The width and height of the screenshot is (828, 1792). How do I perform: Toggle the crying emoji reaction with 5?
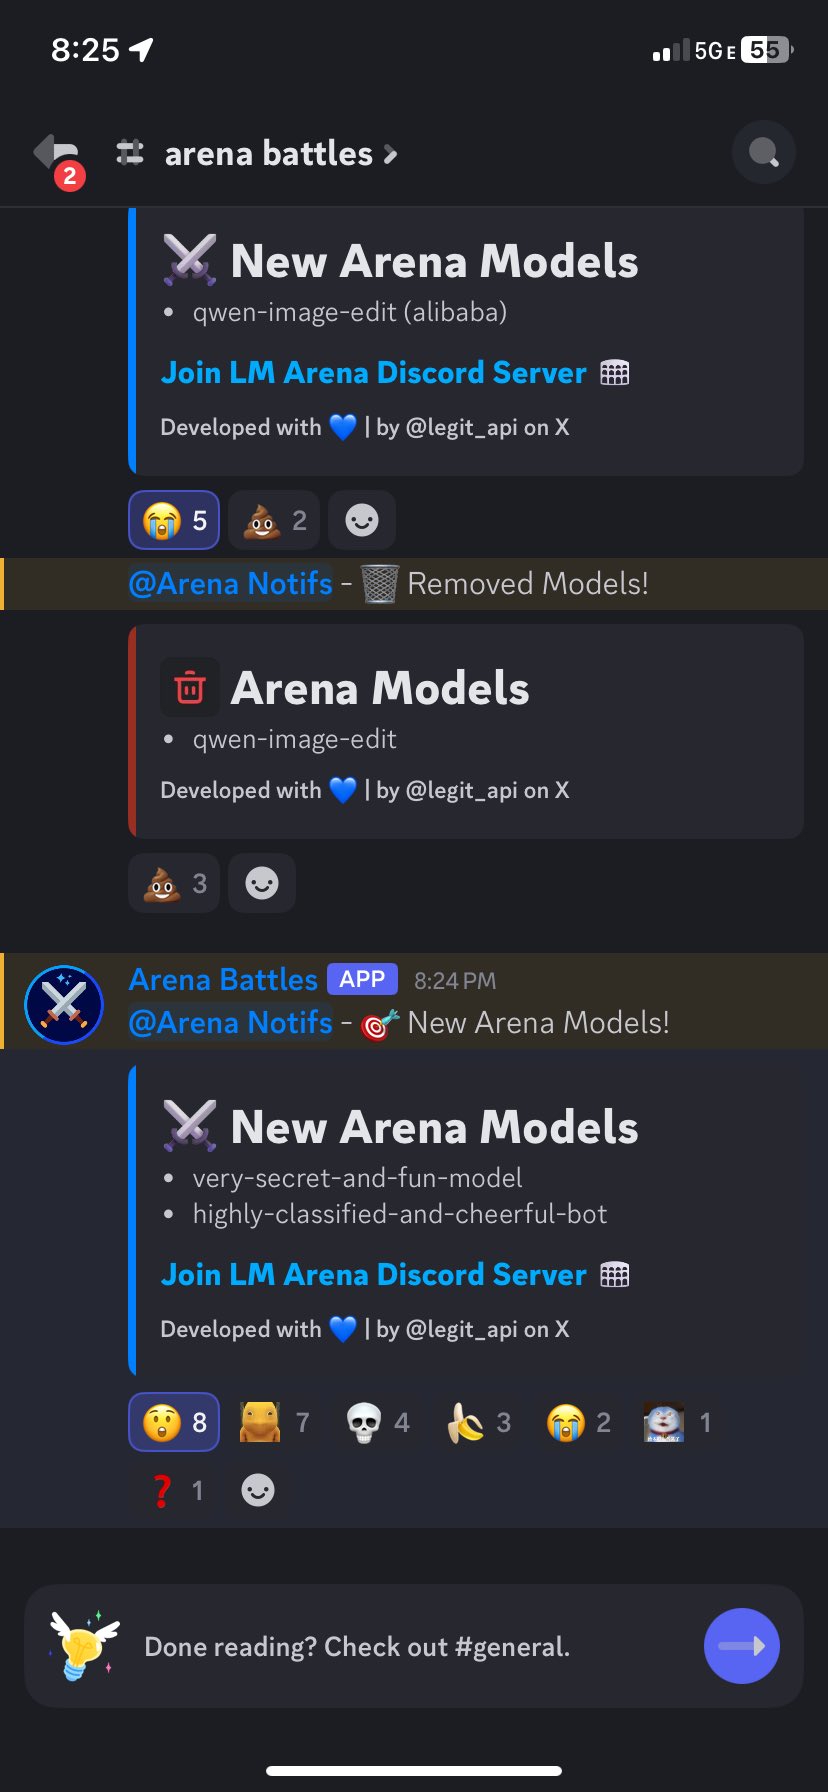[x=174, y=520]
